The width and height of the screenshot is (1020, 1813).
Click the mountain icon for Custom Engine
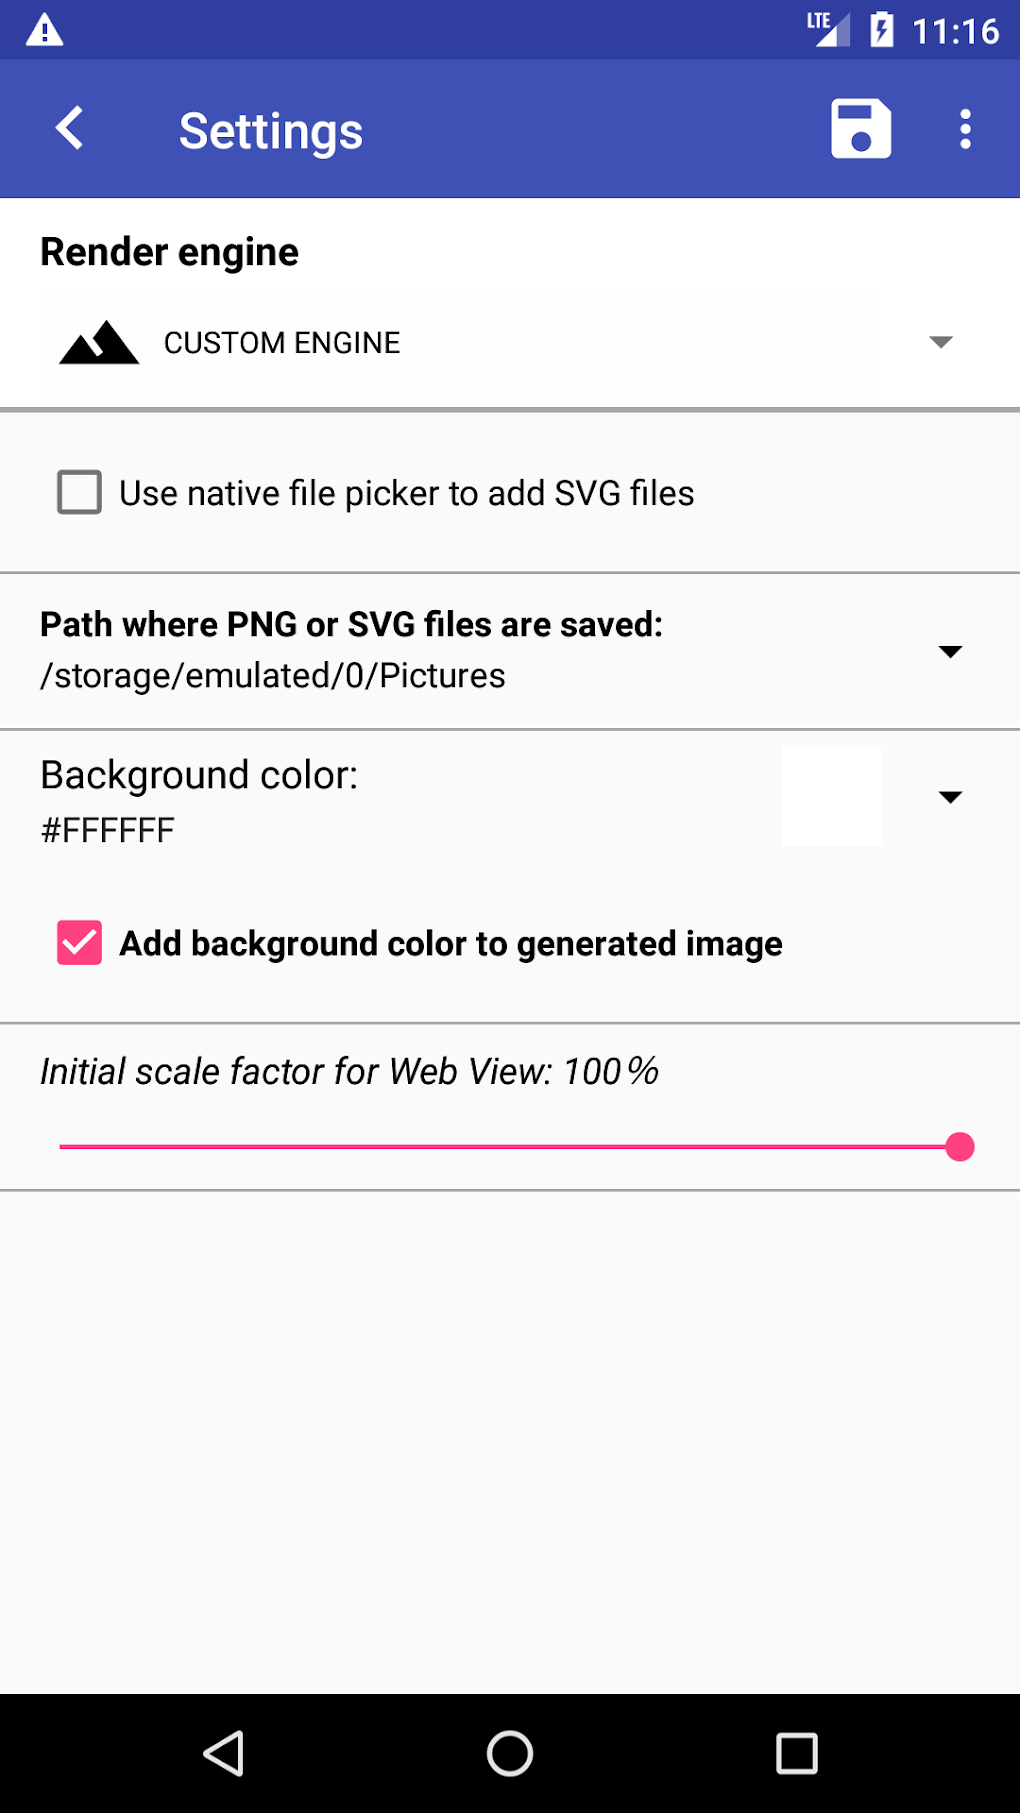point(99,343)
